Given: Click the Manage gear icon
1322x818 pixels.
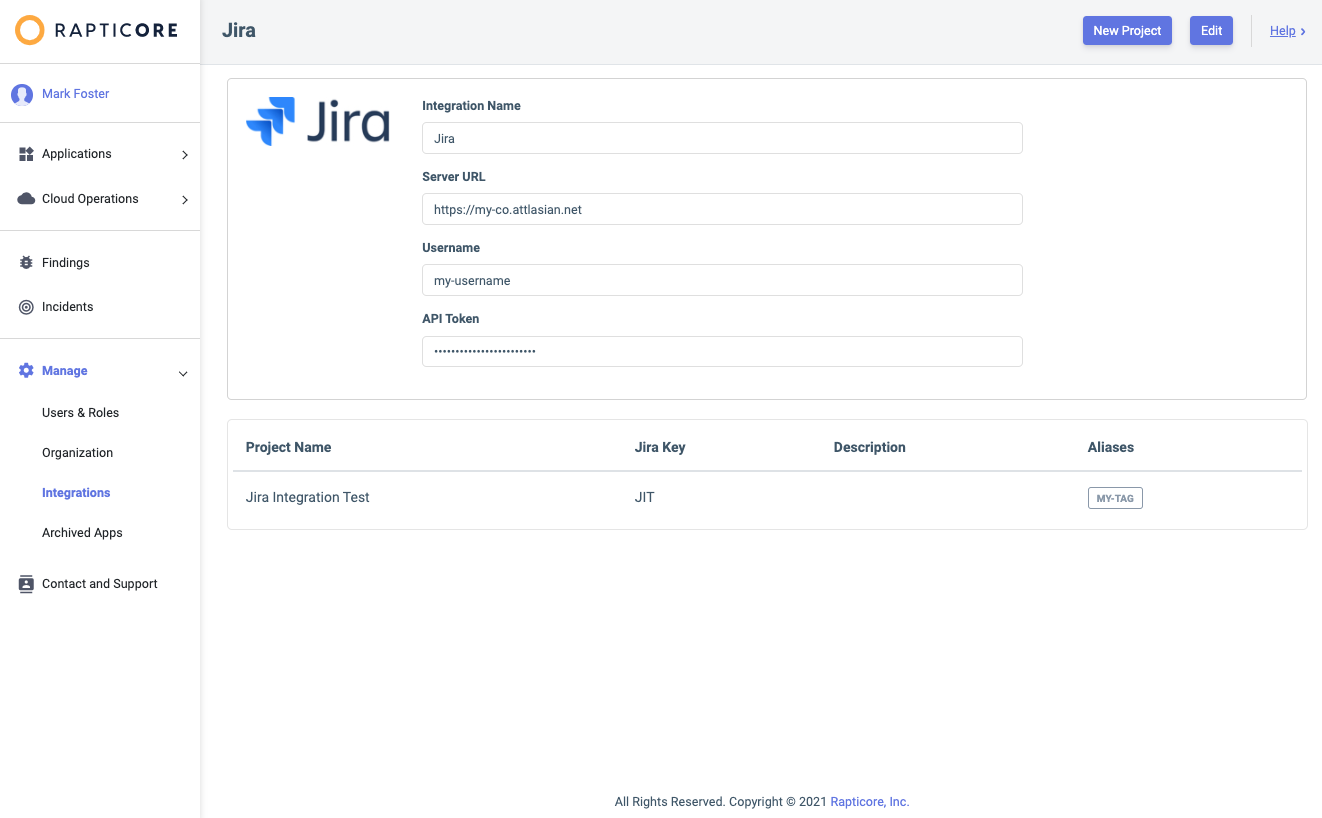Looking at the screenshot, I should (x=26, y=371).
